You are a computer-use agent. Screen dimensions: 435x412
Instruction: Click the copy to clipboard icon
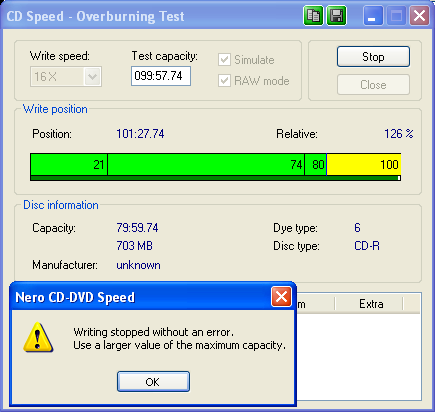(313, 15)
